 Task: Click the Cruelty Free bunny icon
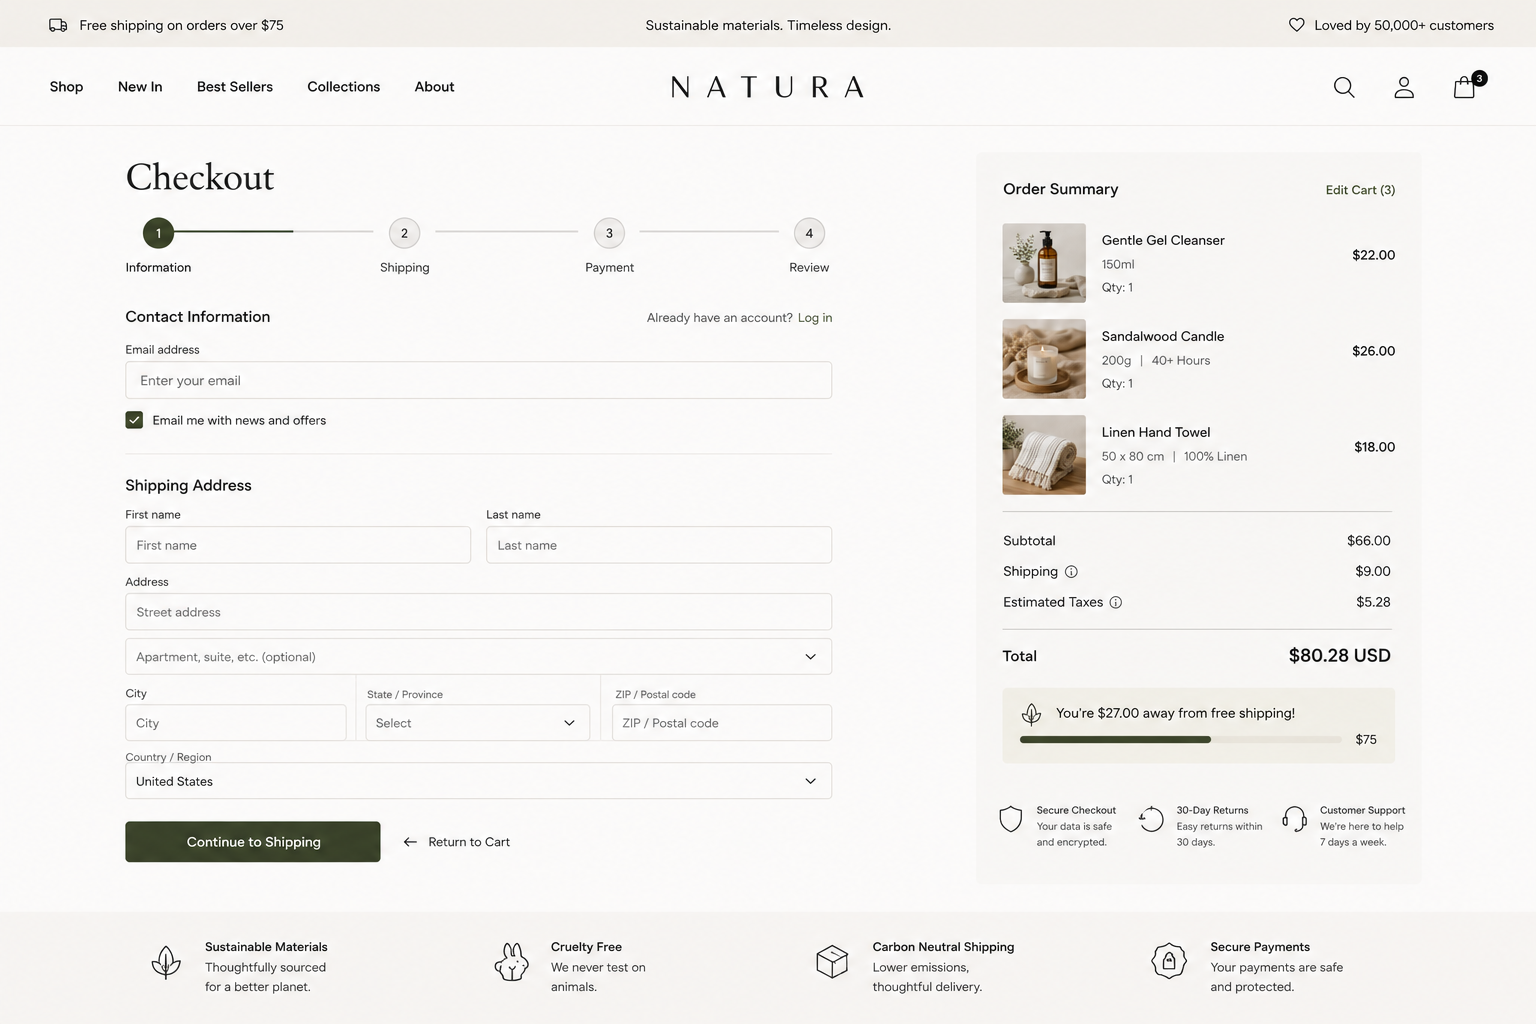(x=511, y=962)
